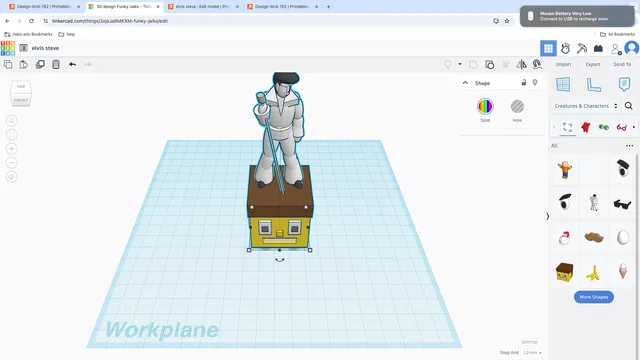The image size is (640, 360).
Task: Click More Shapes button
Action: [594, 297]
